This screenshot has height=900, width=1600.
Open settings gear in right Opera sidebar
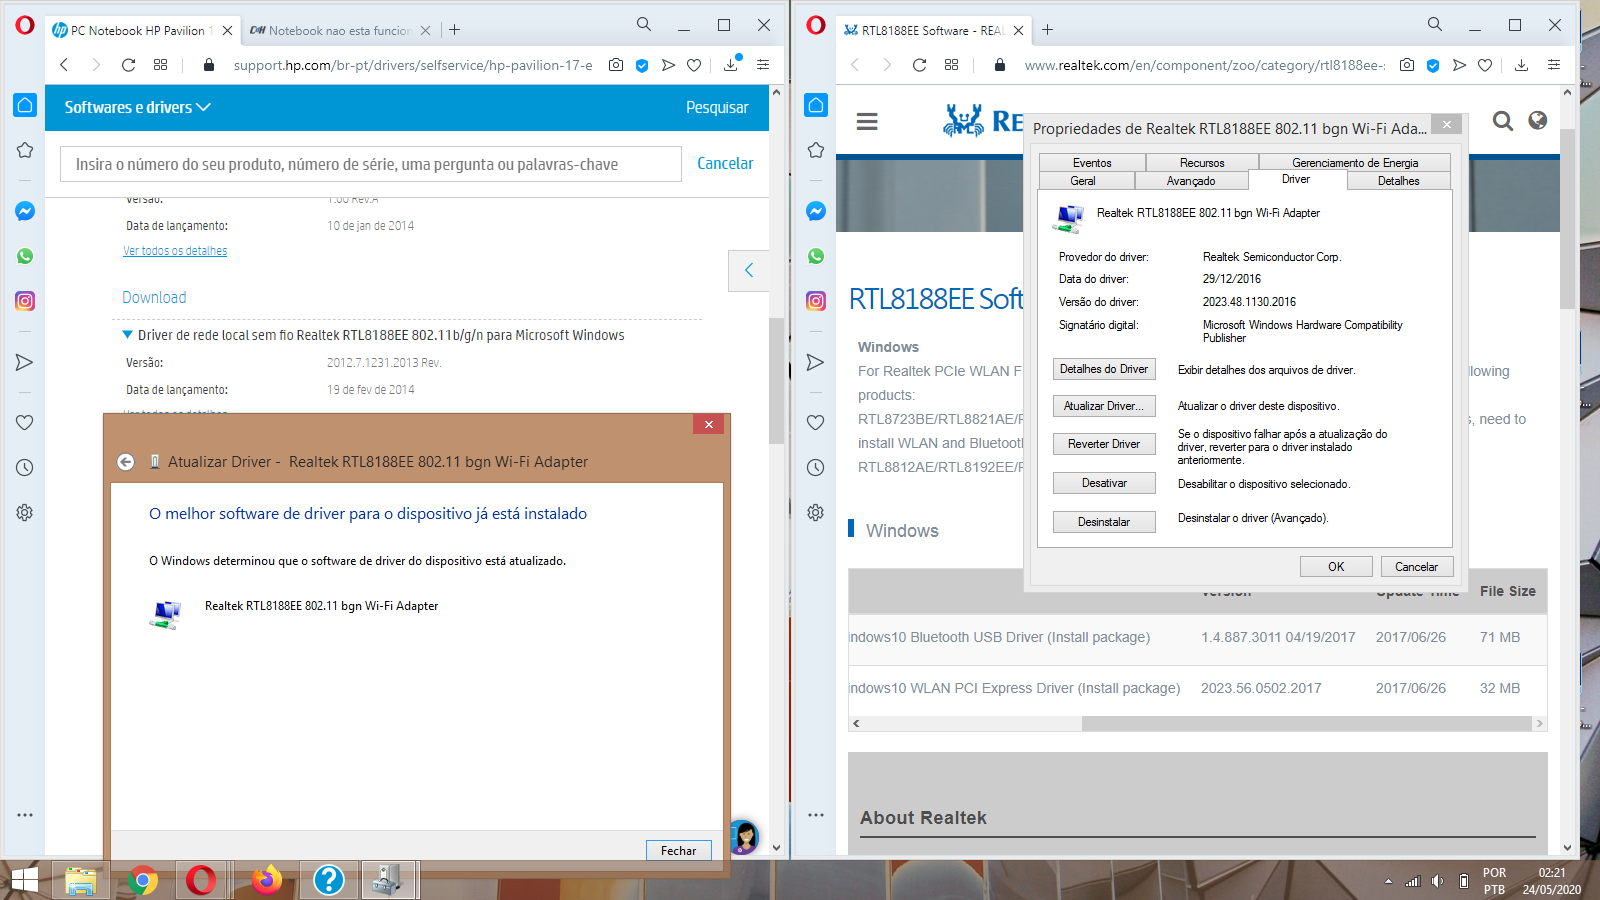(816, 512)
